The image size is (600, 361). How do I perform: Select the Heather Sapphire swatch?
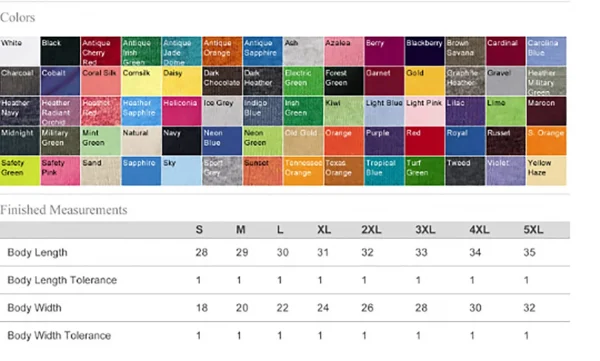(141, 111)
